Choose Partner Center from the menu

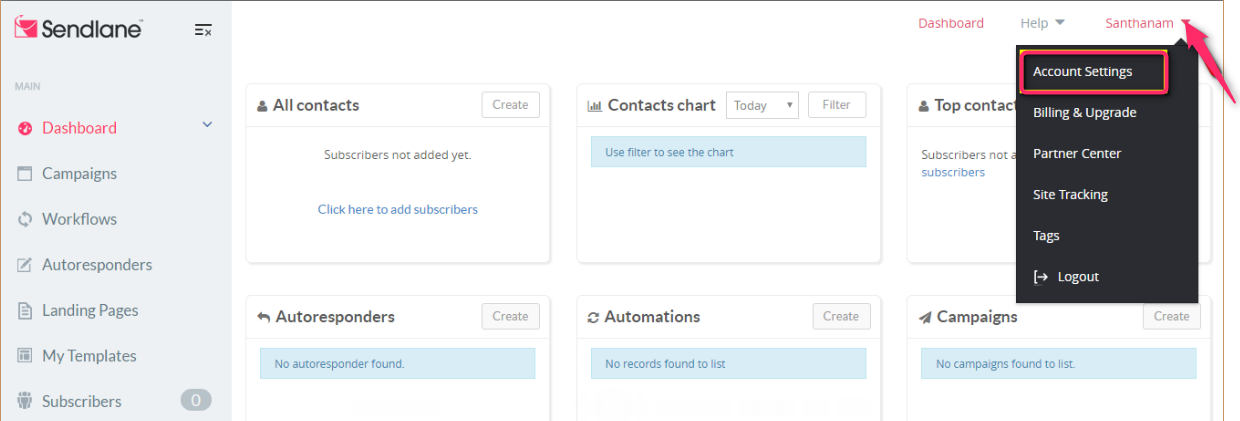(x=1077, y=154)
